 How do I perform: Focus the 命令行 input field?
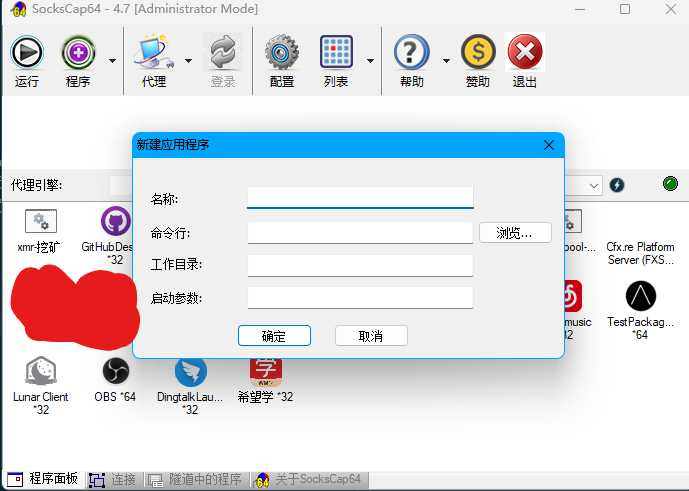point(360,233)
